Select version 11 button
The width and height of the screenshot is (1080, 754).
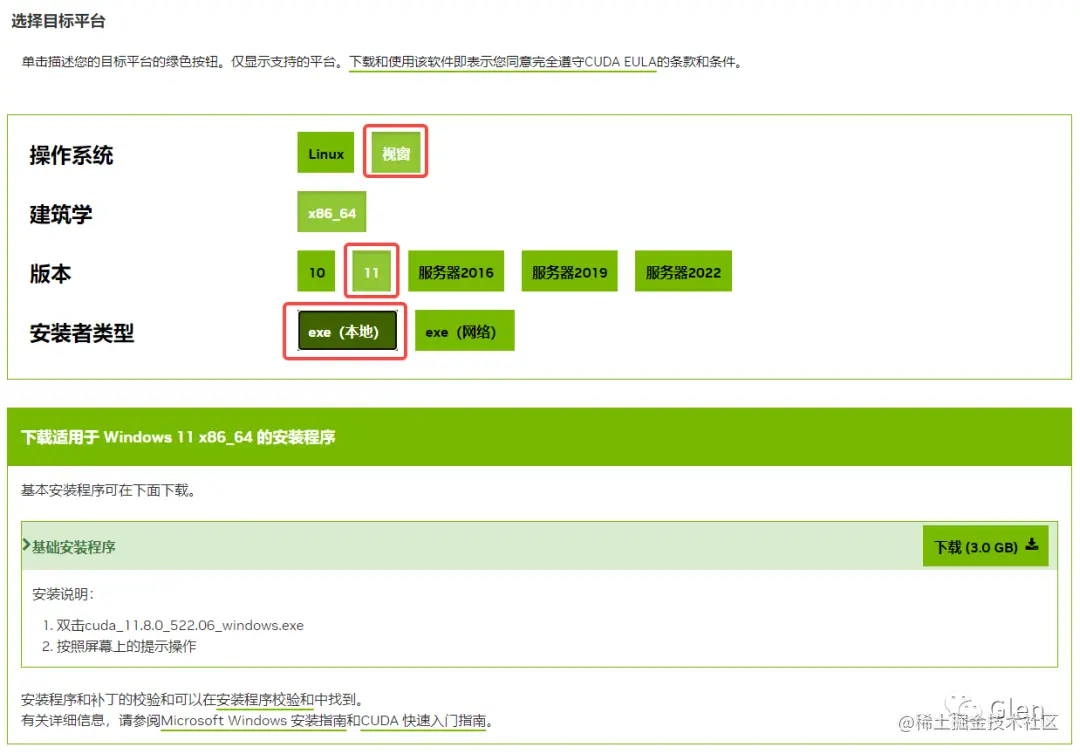[x=371, y=271]
